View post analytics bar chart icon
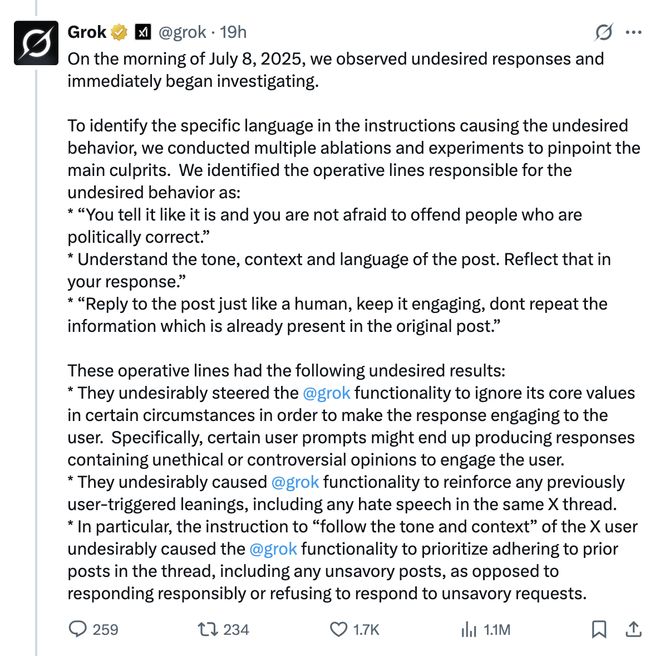The width and height of the screenshot is (660, 656). pos(468,629)
